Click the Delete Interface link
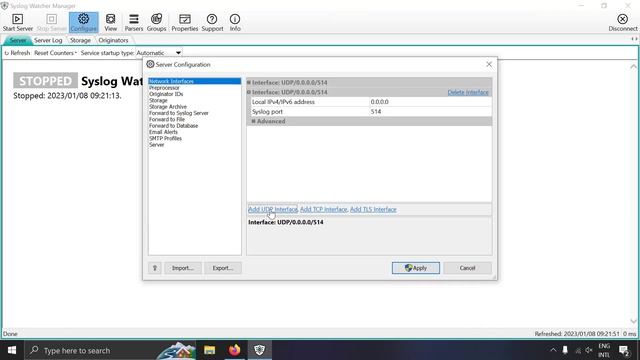640x360 pixels. coord(468,92)
